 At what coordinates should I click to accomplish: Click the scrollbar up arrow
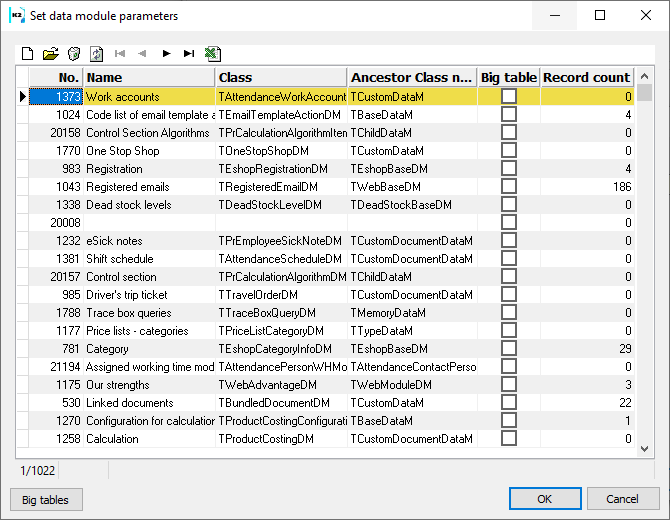[644, 76]
